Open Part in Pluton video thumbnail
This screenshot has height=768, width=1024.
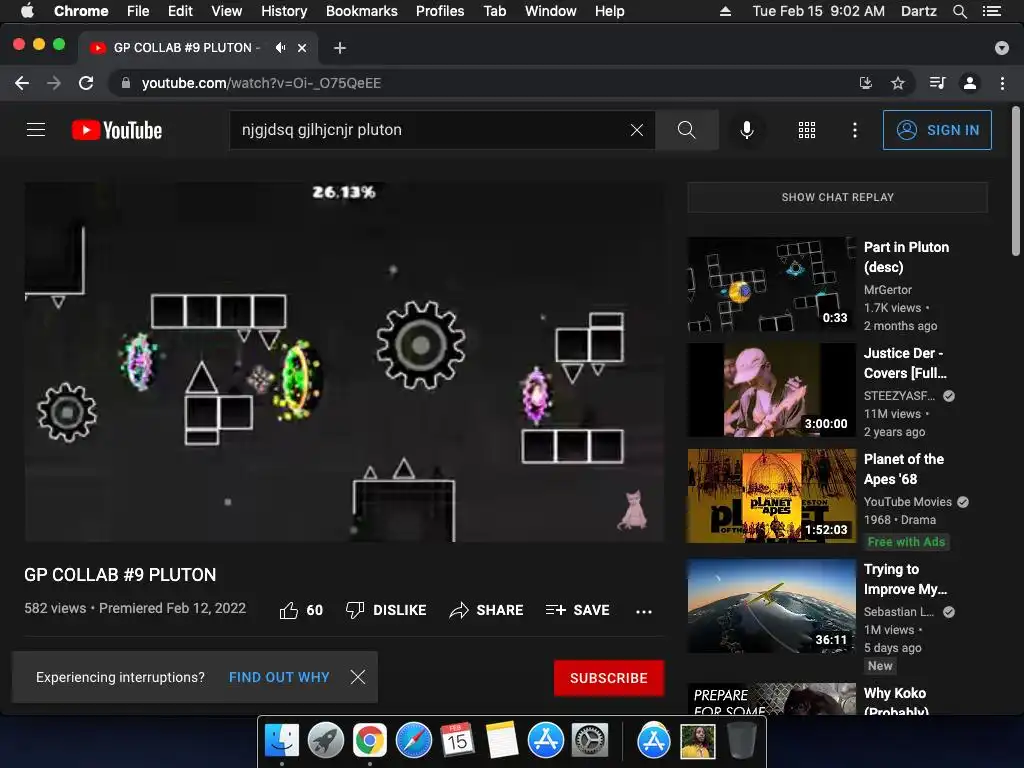point(771,284)
